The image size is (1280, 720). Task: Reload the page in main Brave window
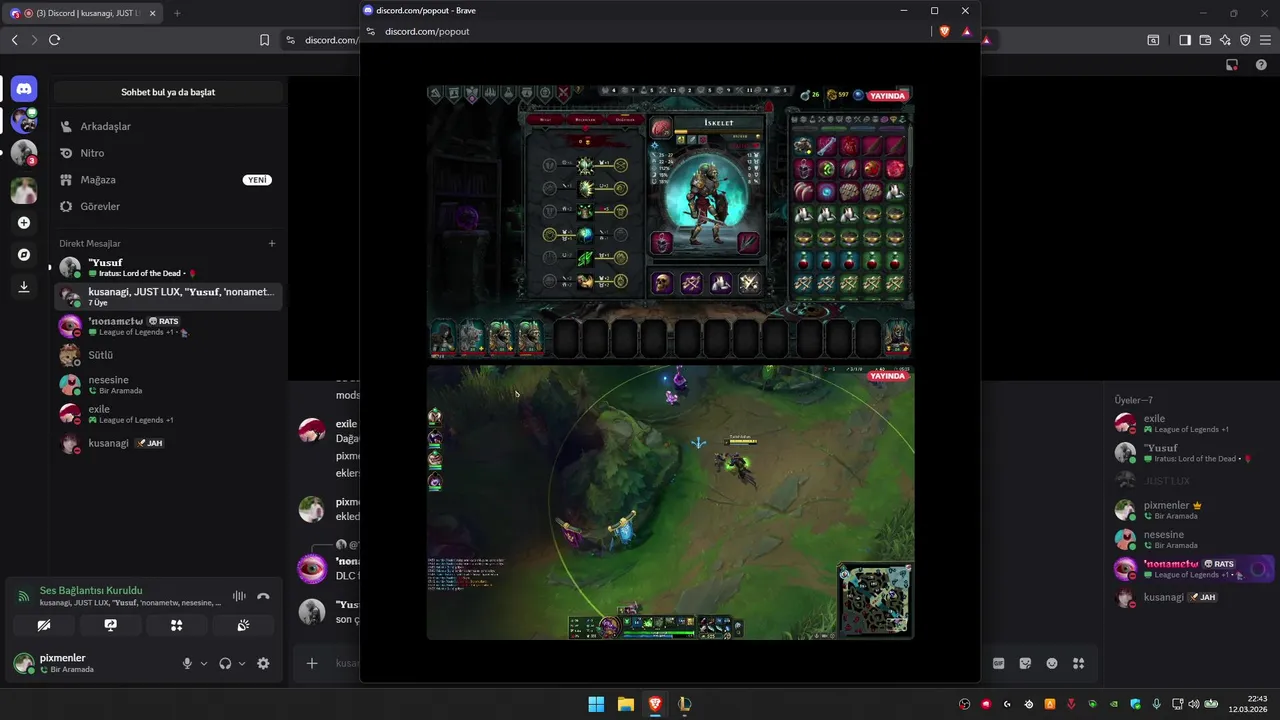pyautogui.click(x=54, y=40)
